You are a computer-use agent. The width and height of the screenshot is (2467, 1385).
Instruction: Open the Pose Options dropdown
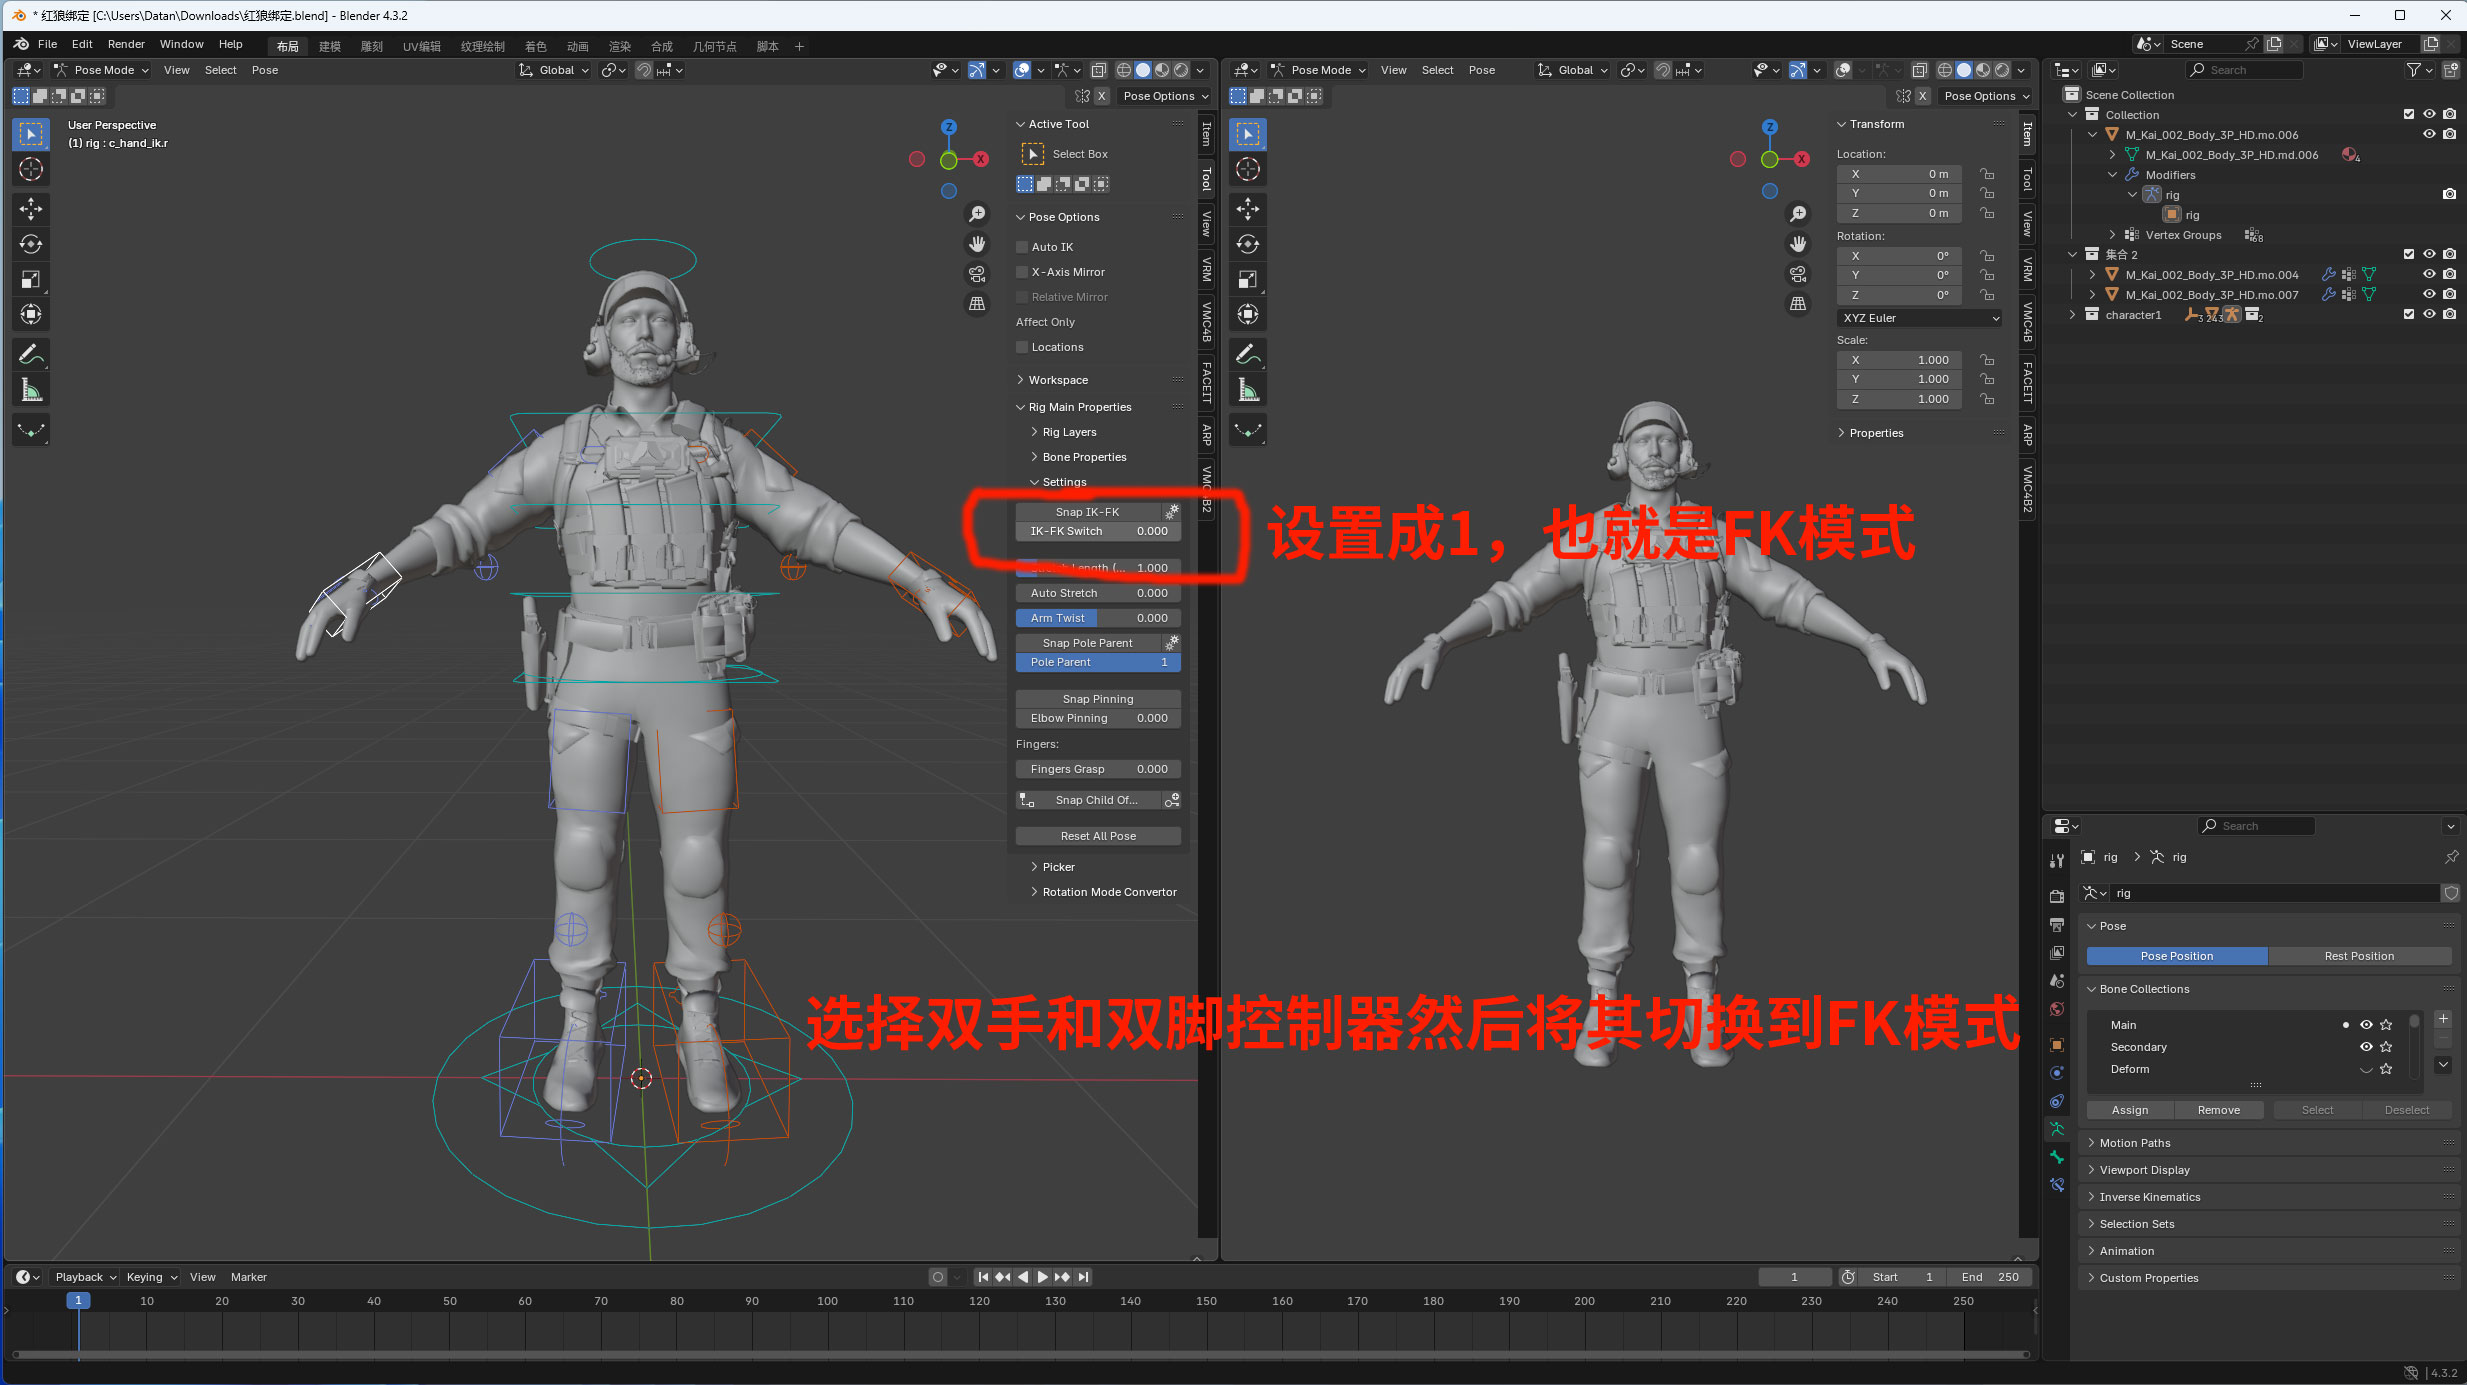pyautogui.click(x=1163, y=95)
